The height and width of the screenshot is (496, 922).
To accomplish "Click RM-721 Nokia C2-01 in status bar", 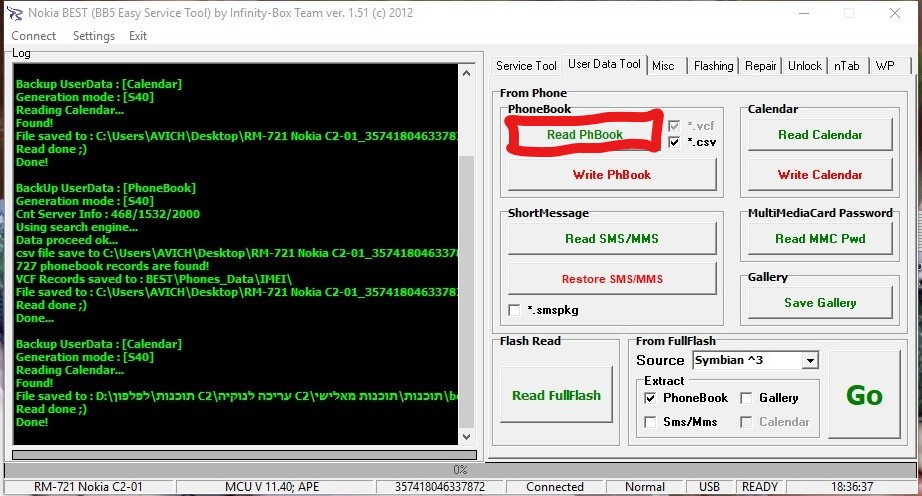I will [x=88, y=487].
